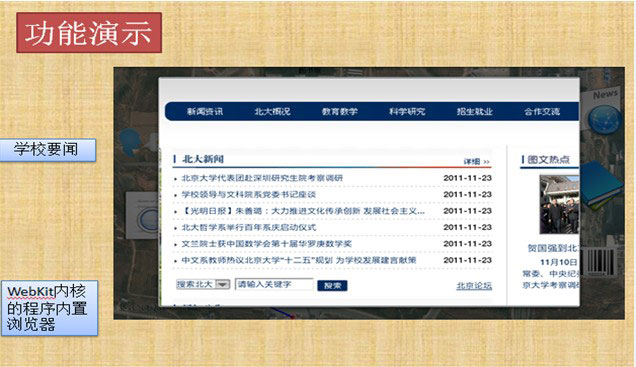Open 详细 link for 北大新闻

click(x=477, y=161)
